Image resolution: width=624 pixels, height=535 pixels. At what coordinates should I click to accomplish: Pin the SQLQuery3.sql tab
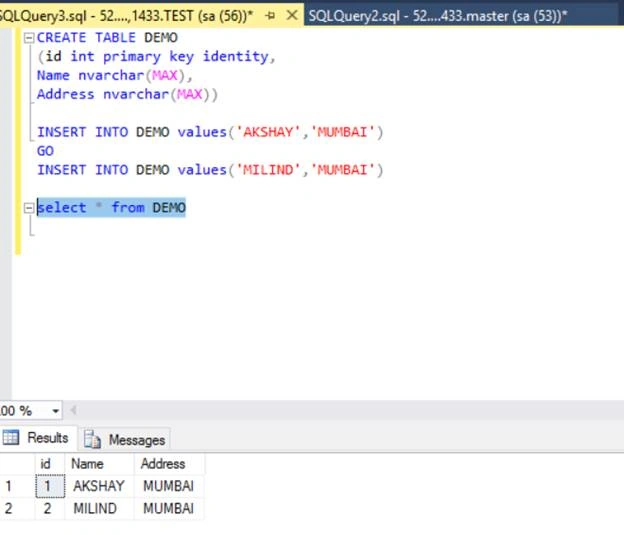click(270, 16)
